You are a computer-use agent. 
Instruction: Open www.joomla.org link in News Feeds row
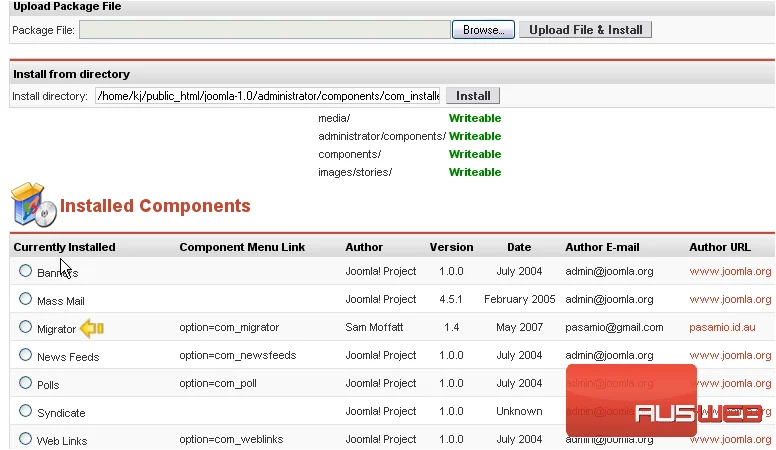730,355
